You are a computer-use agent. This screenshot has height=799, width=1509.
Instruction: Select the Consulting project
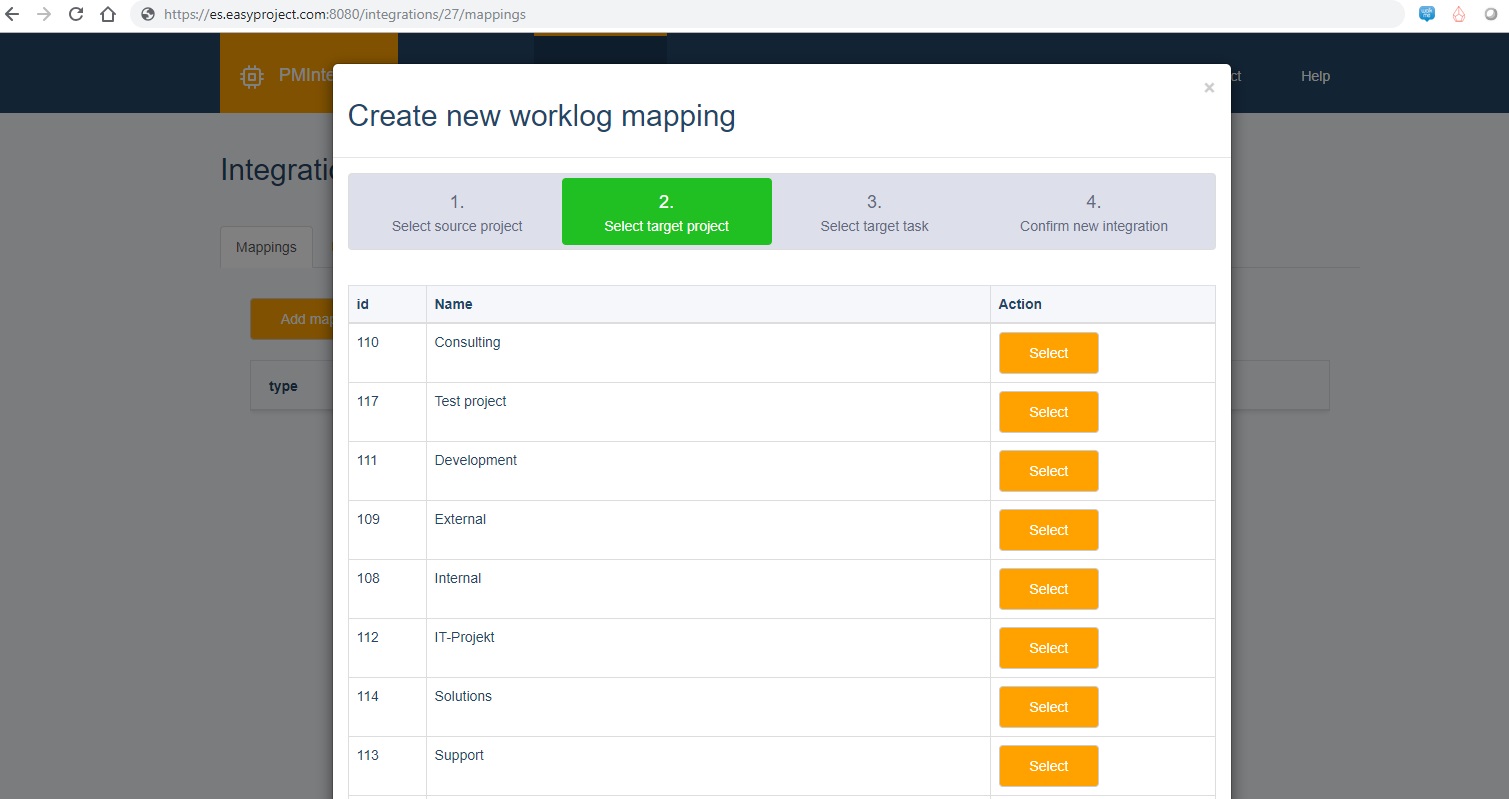1048,352
